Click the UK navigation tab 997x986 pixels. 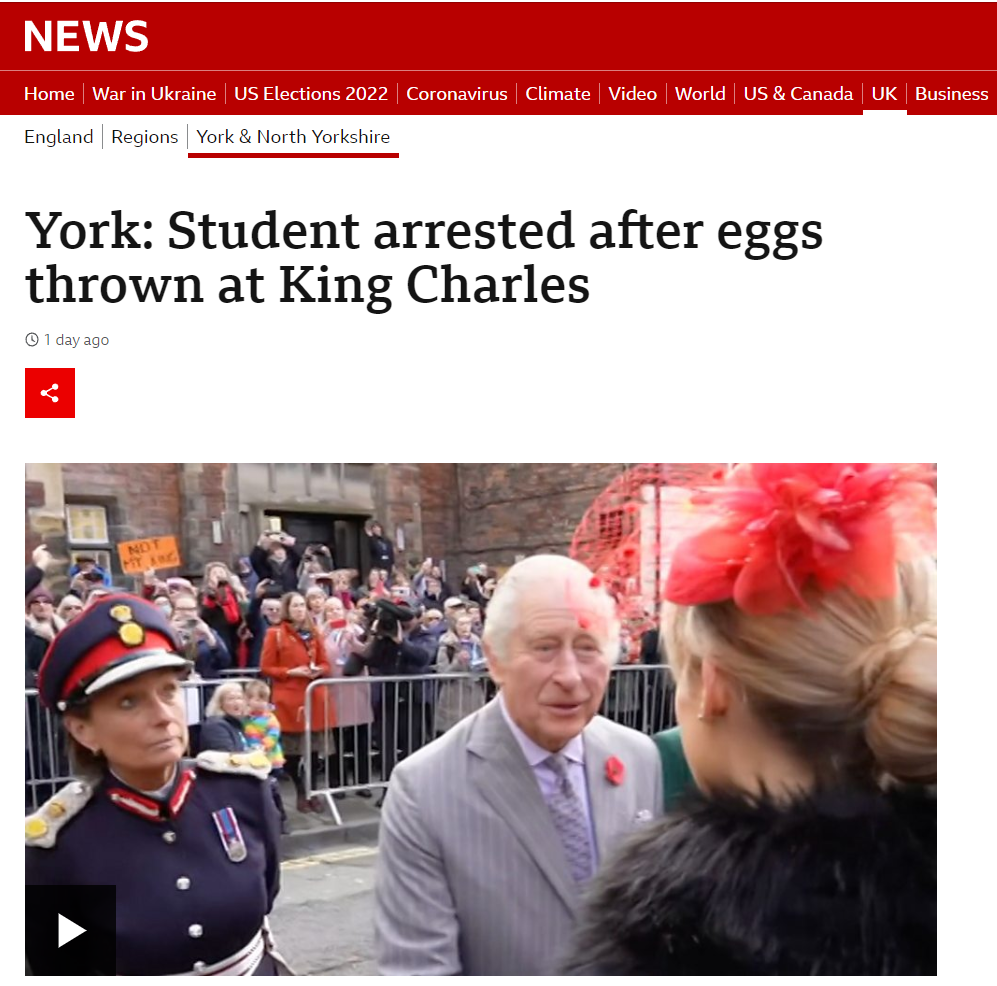coord(884,93)
